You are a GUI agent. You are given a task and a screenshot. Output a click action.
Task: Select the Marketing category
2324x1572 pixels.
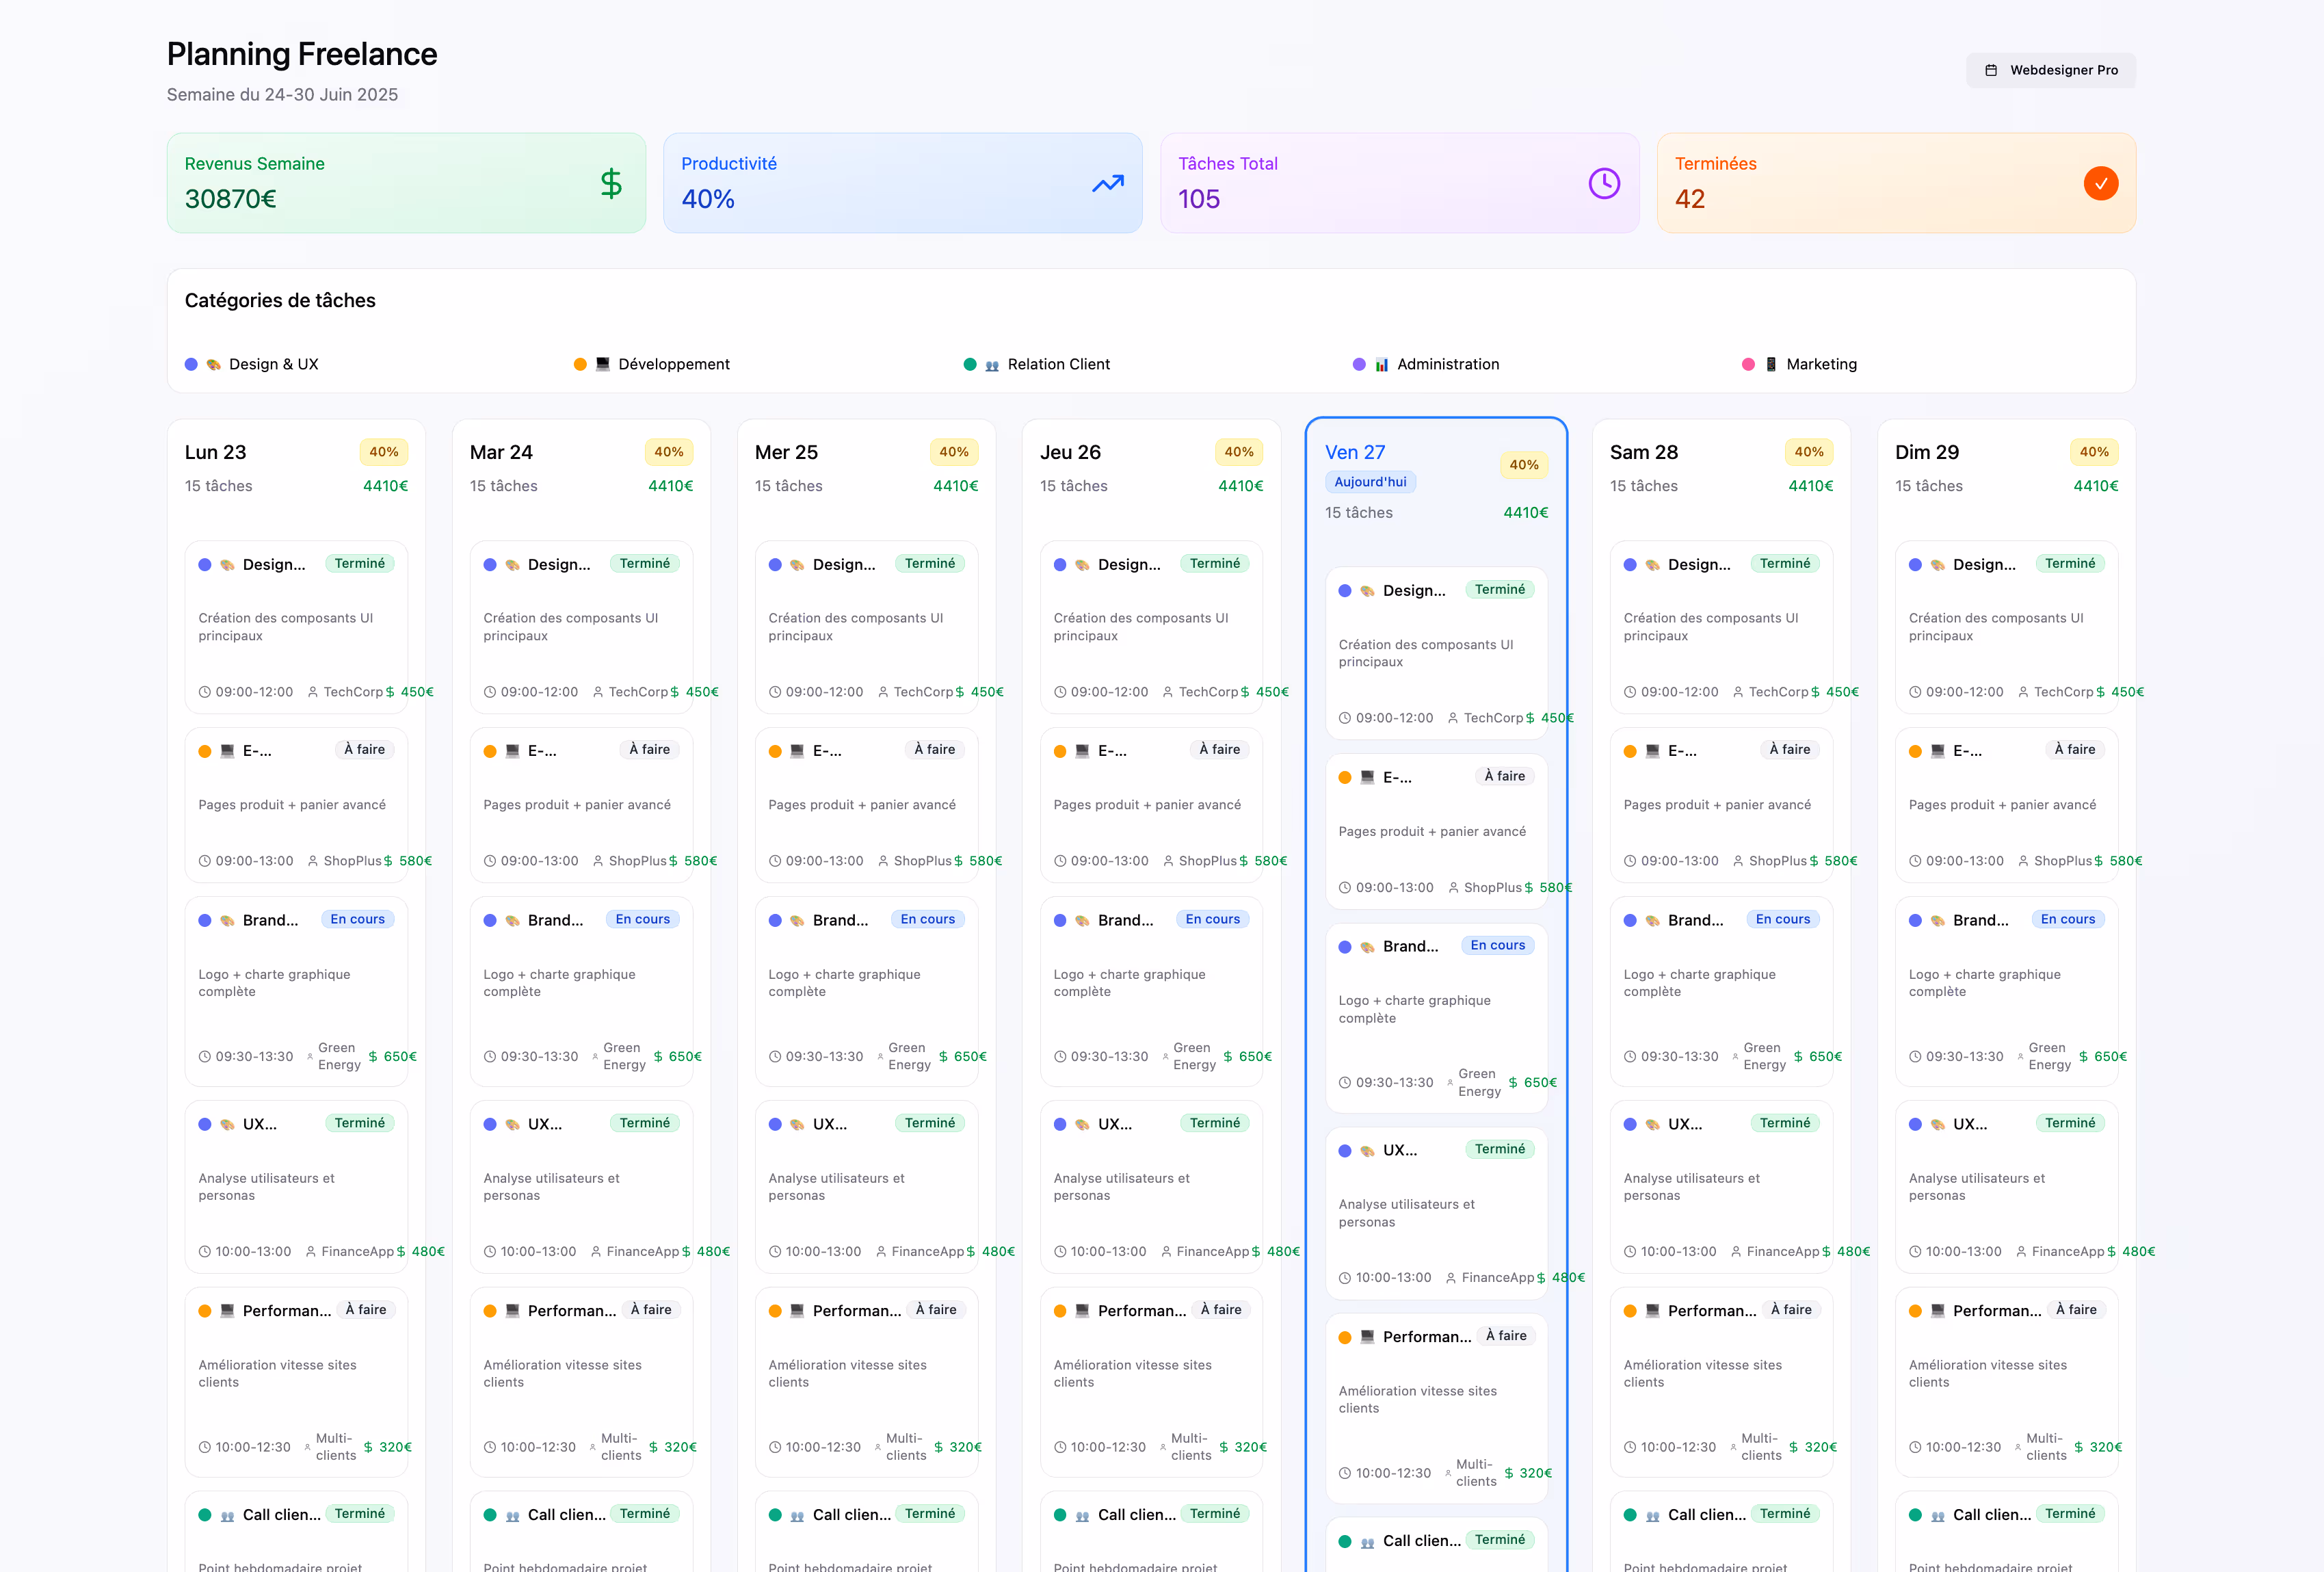(x=1799, y=364)
